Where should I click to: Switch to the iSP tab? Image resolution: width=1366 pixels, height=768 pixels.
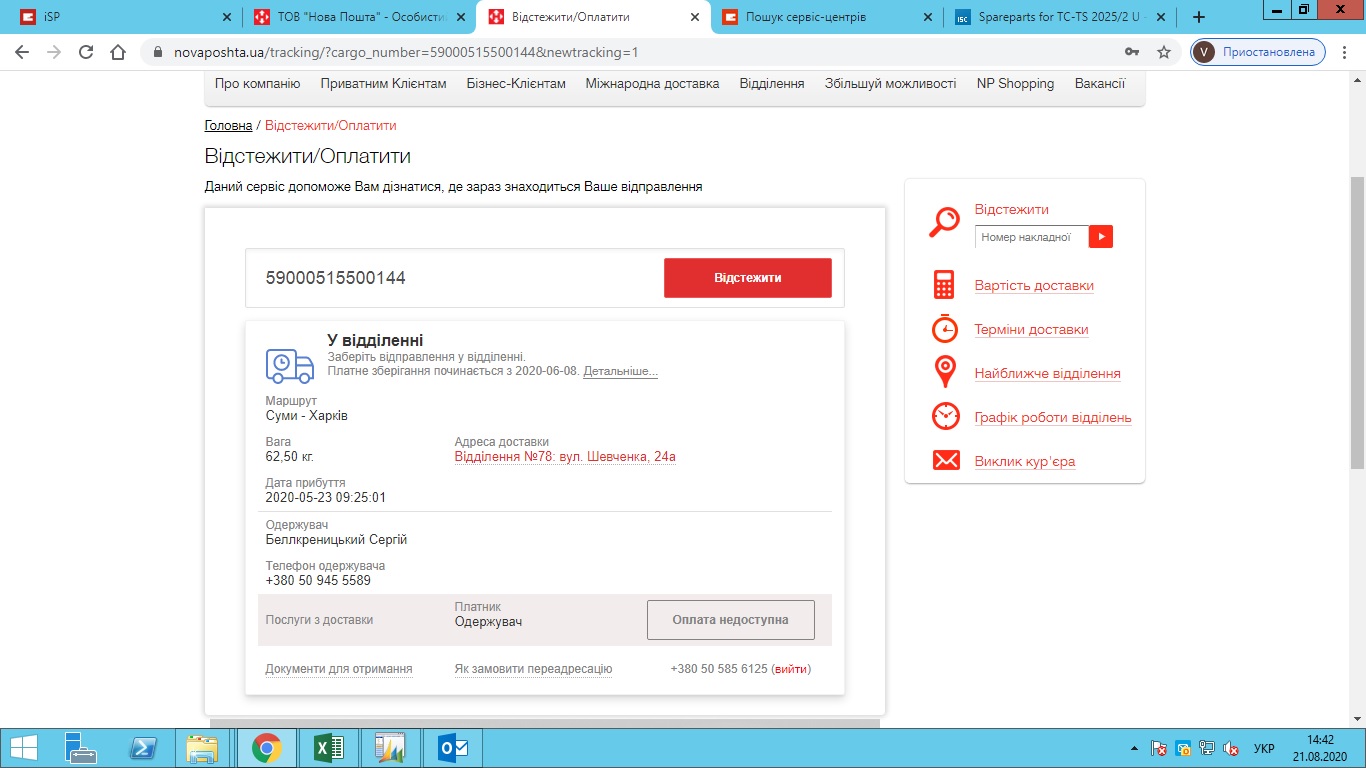[122, 17]
